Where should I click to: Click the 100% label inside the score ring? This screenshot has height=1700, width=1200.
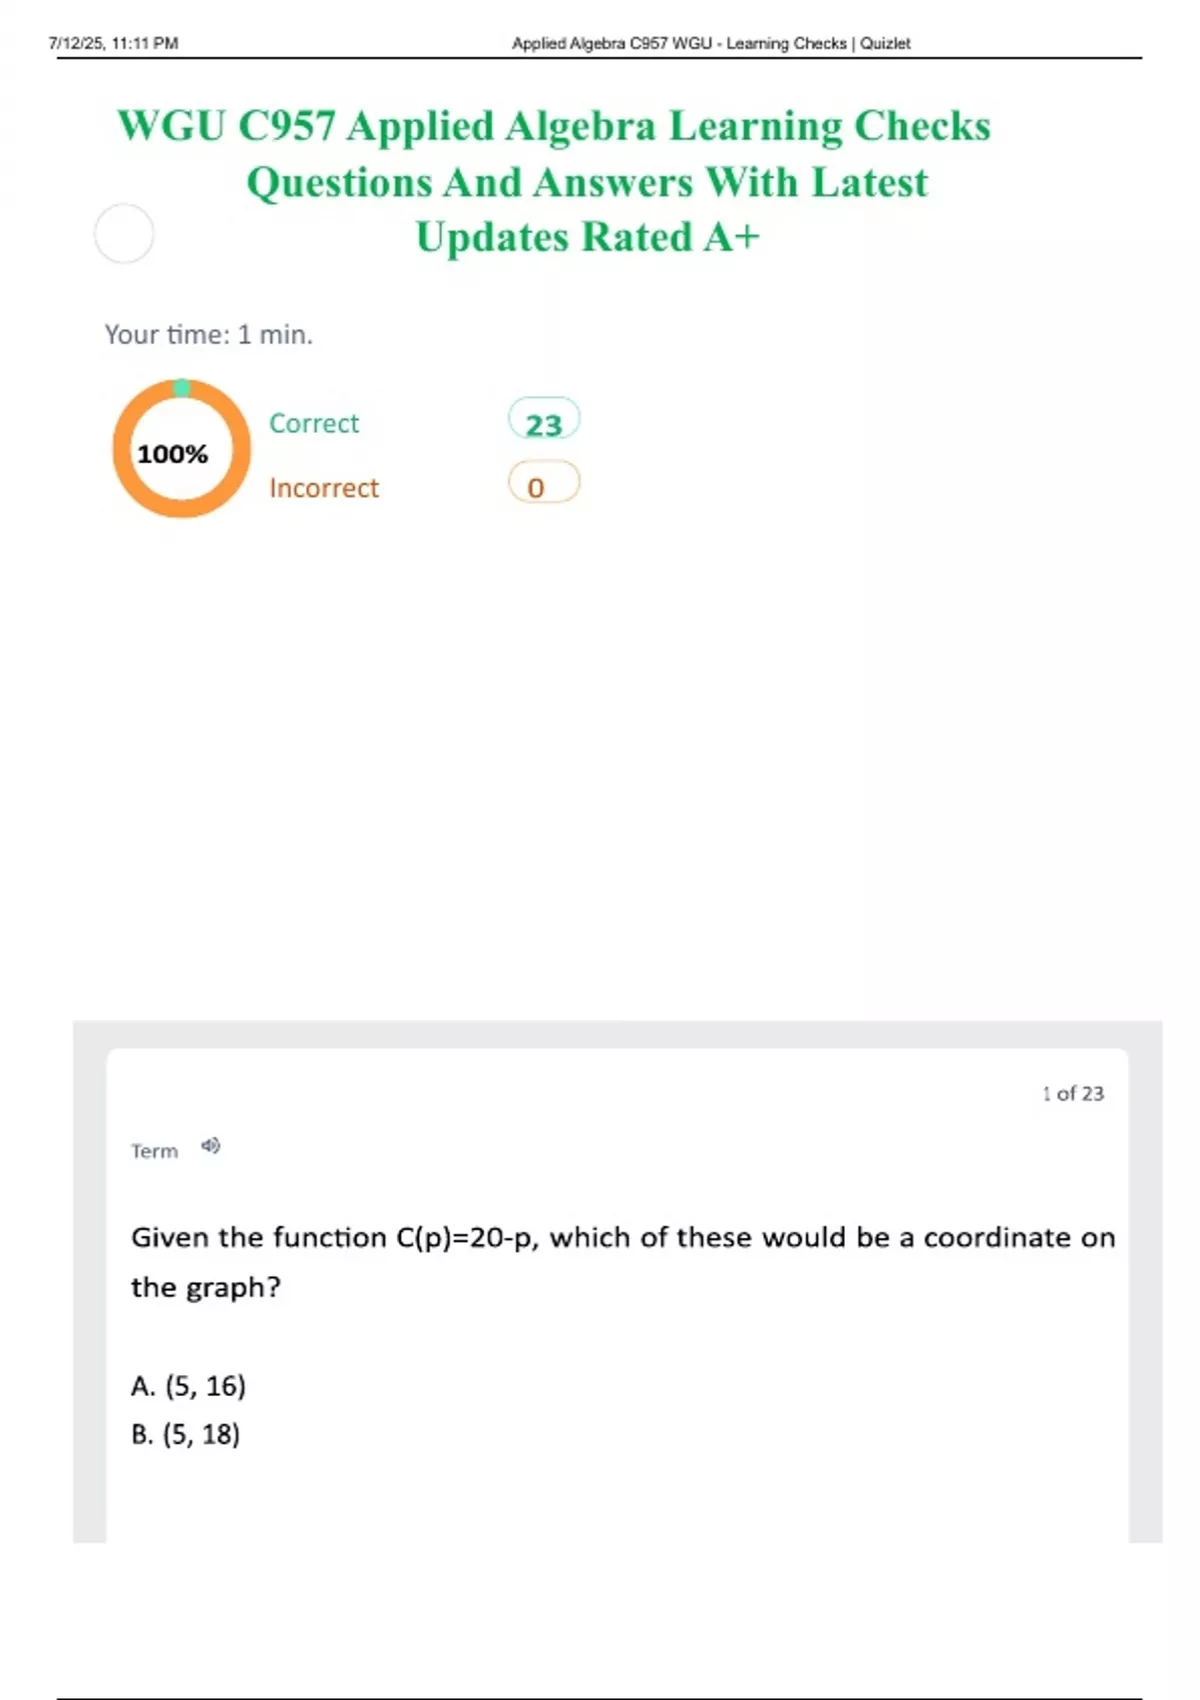pyautogui.click(x=172, y=454)
